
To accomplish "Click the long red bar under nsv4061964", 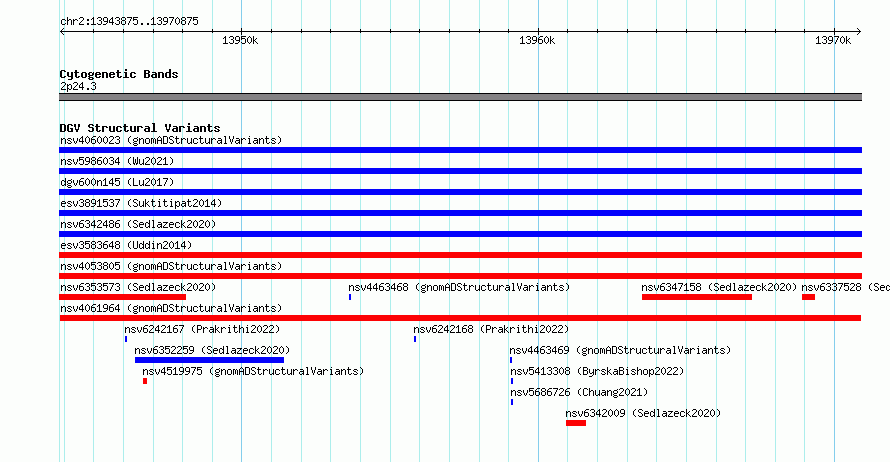I will click(460, 318).
